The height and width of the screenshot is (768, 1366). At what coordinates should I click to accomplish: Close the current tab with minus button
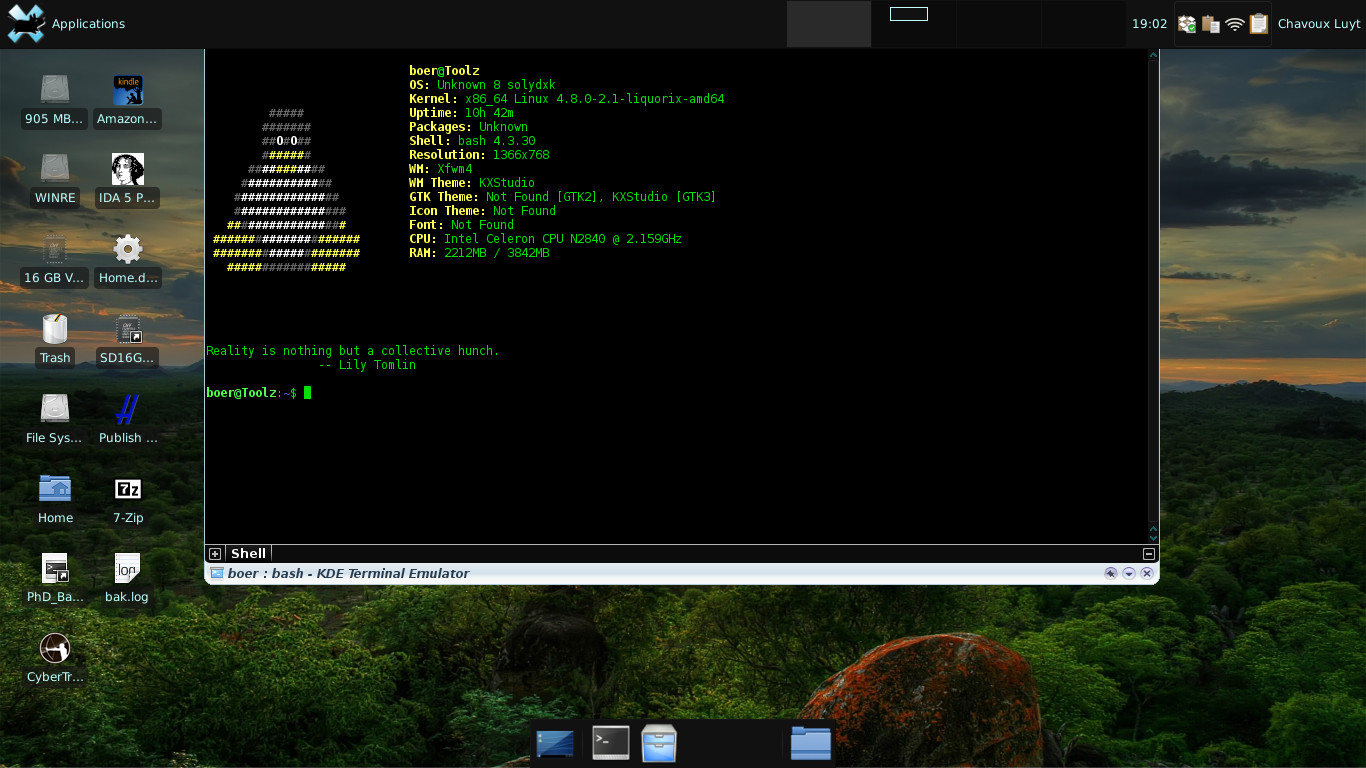pos(1149,554)
